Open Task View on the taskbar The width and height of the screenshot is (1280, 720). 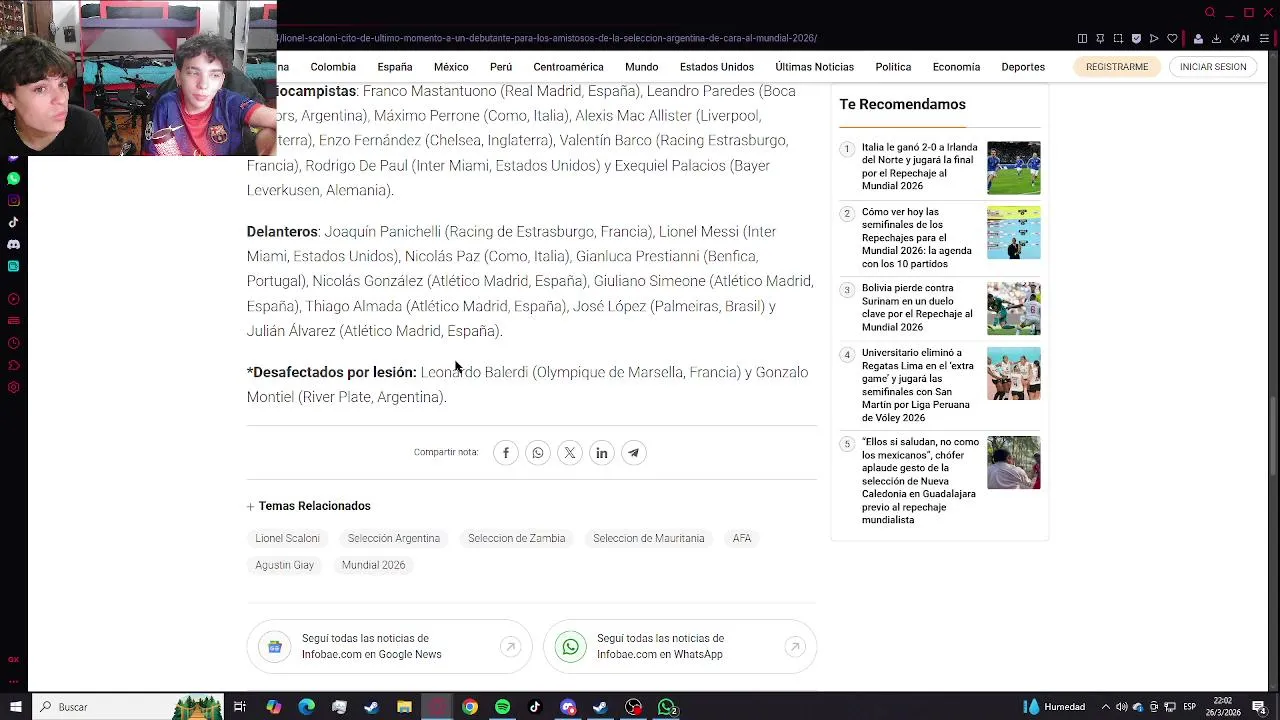240,707
